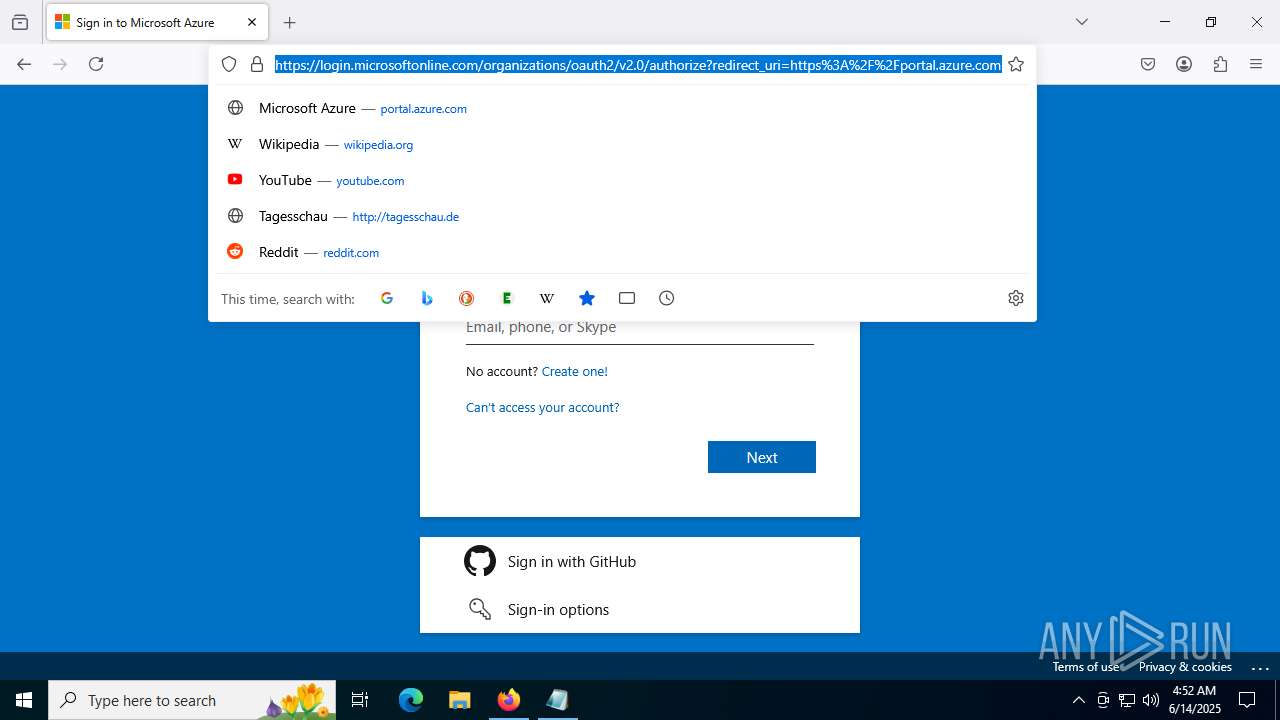Search this time with Ecosia

[507, 298]
